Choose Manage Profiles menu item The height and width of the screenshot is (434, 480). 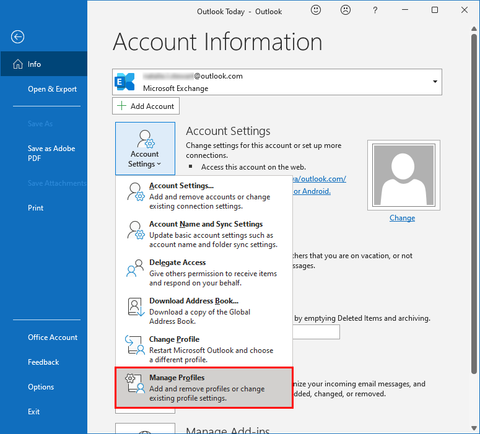pos(204,388)
